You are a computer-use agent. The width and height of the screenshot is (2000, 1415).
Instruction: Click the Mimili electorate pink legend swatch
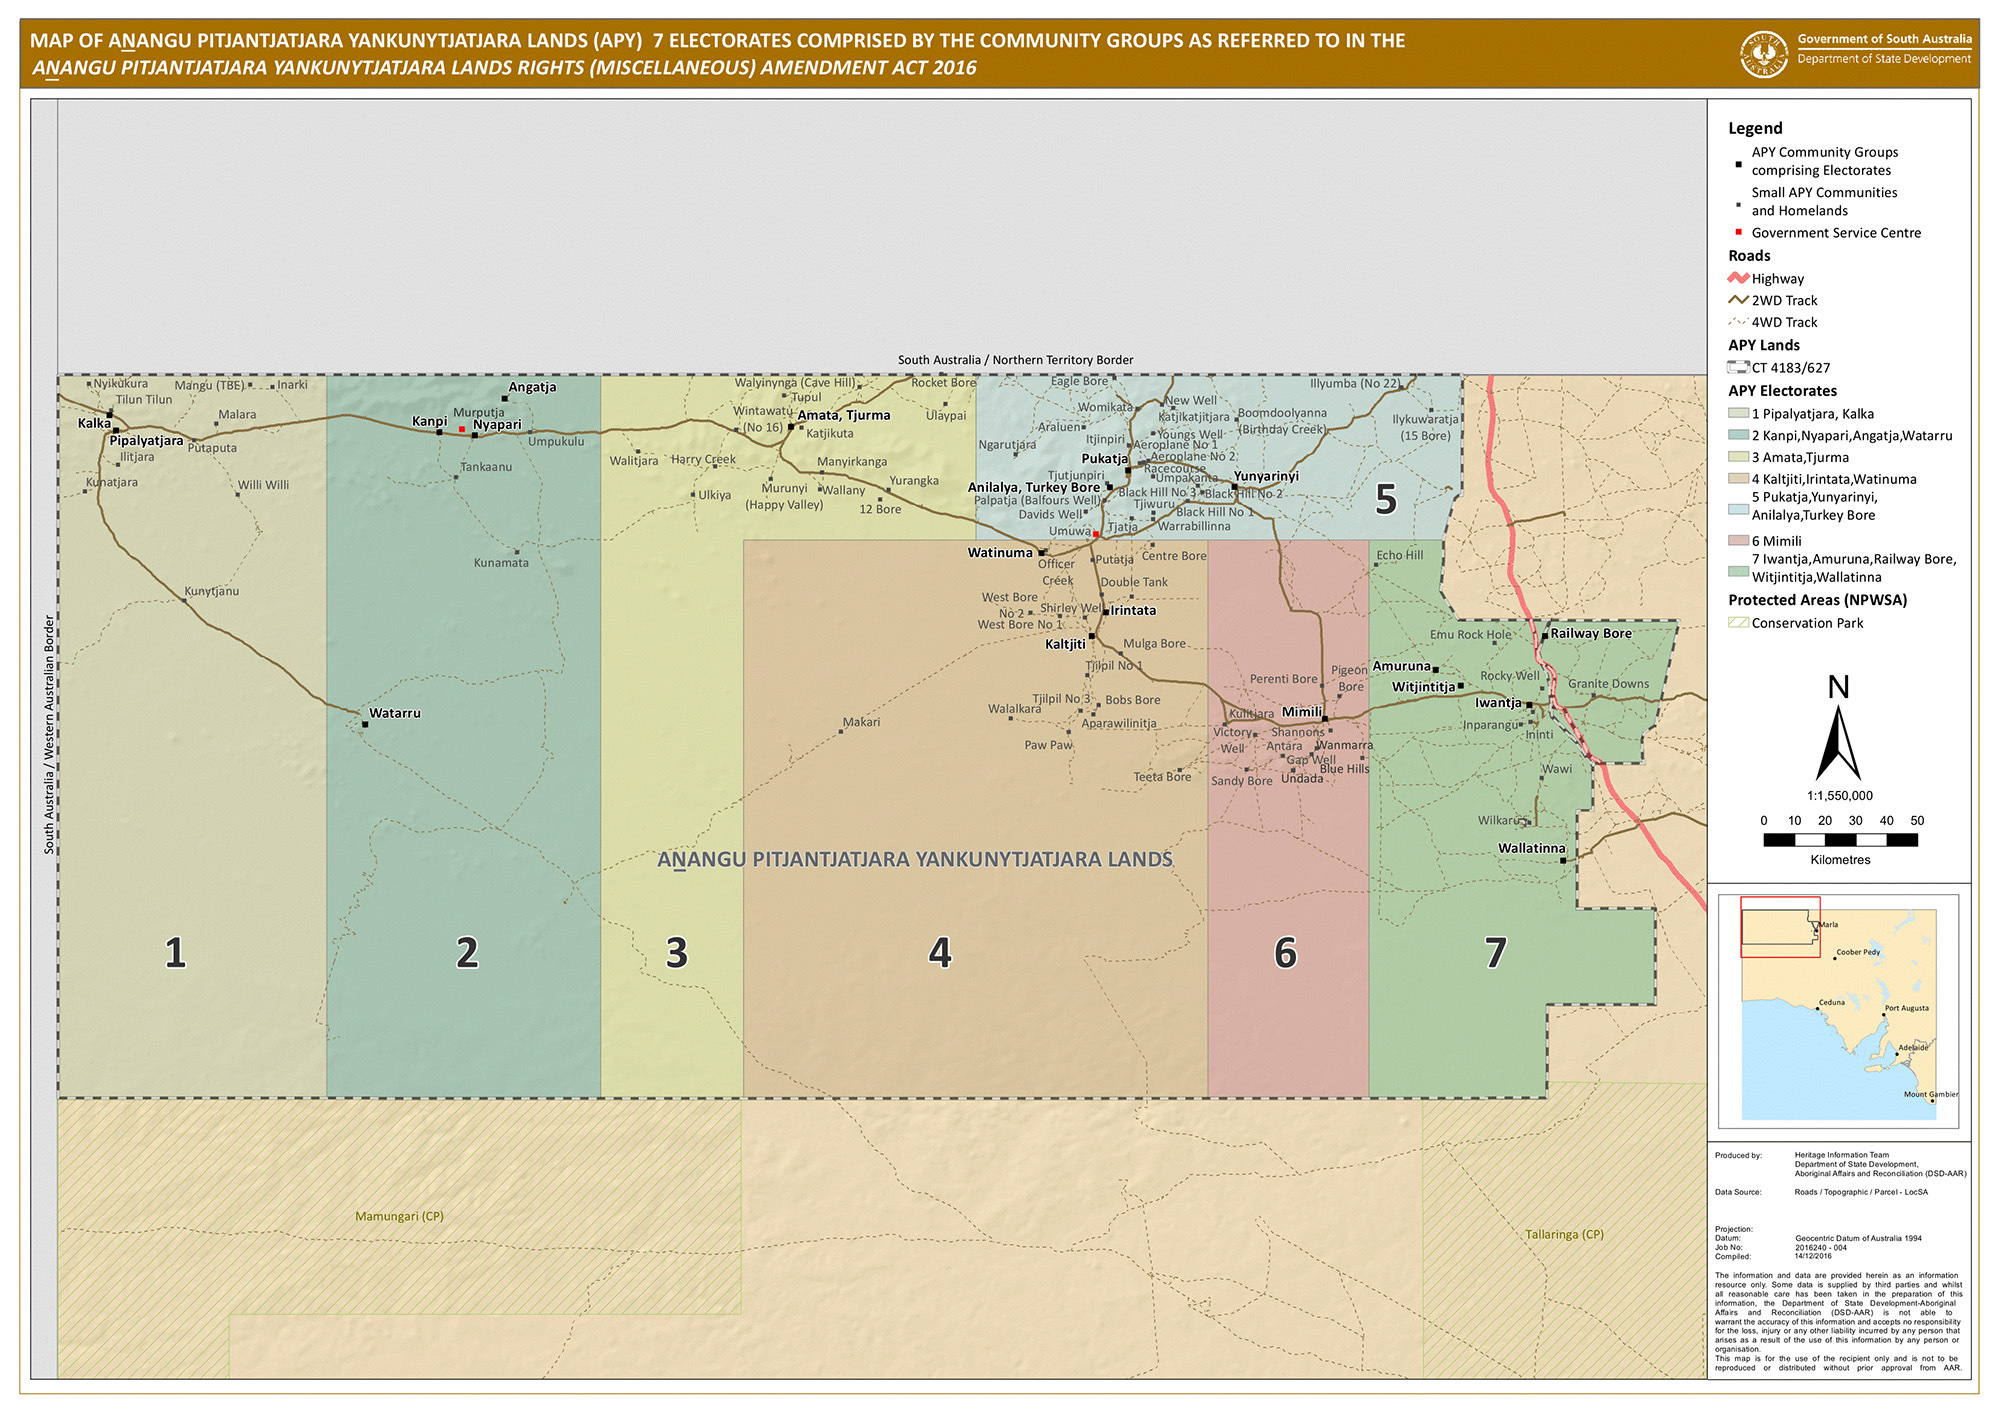click(x=1738, y=541)
